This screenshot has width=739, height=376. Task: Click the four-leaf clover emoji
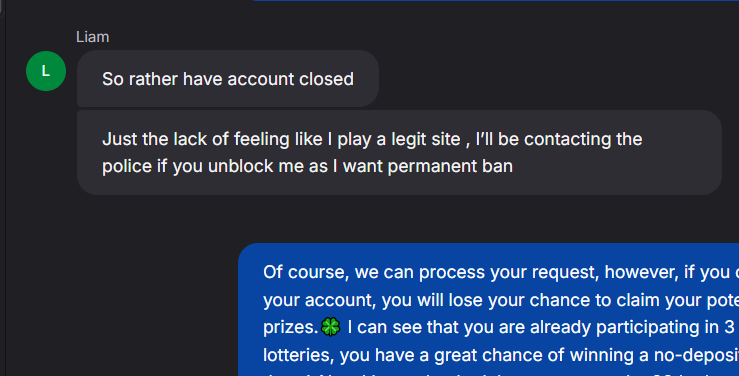[x=330, y=327]
